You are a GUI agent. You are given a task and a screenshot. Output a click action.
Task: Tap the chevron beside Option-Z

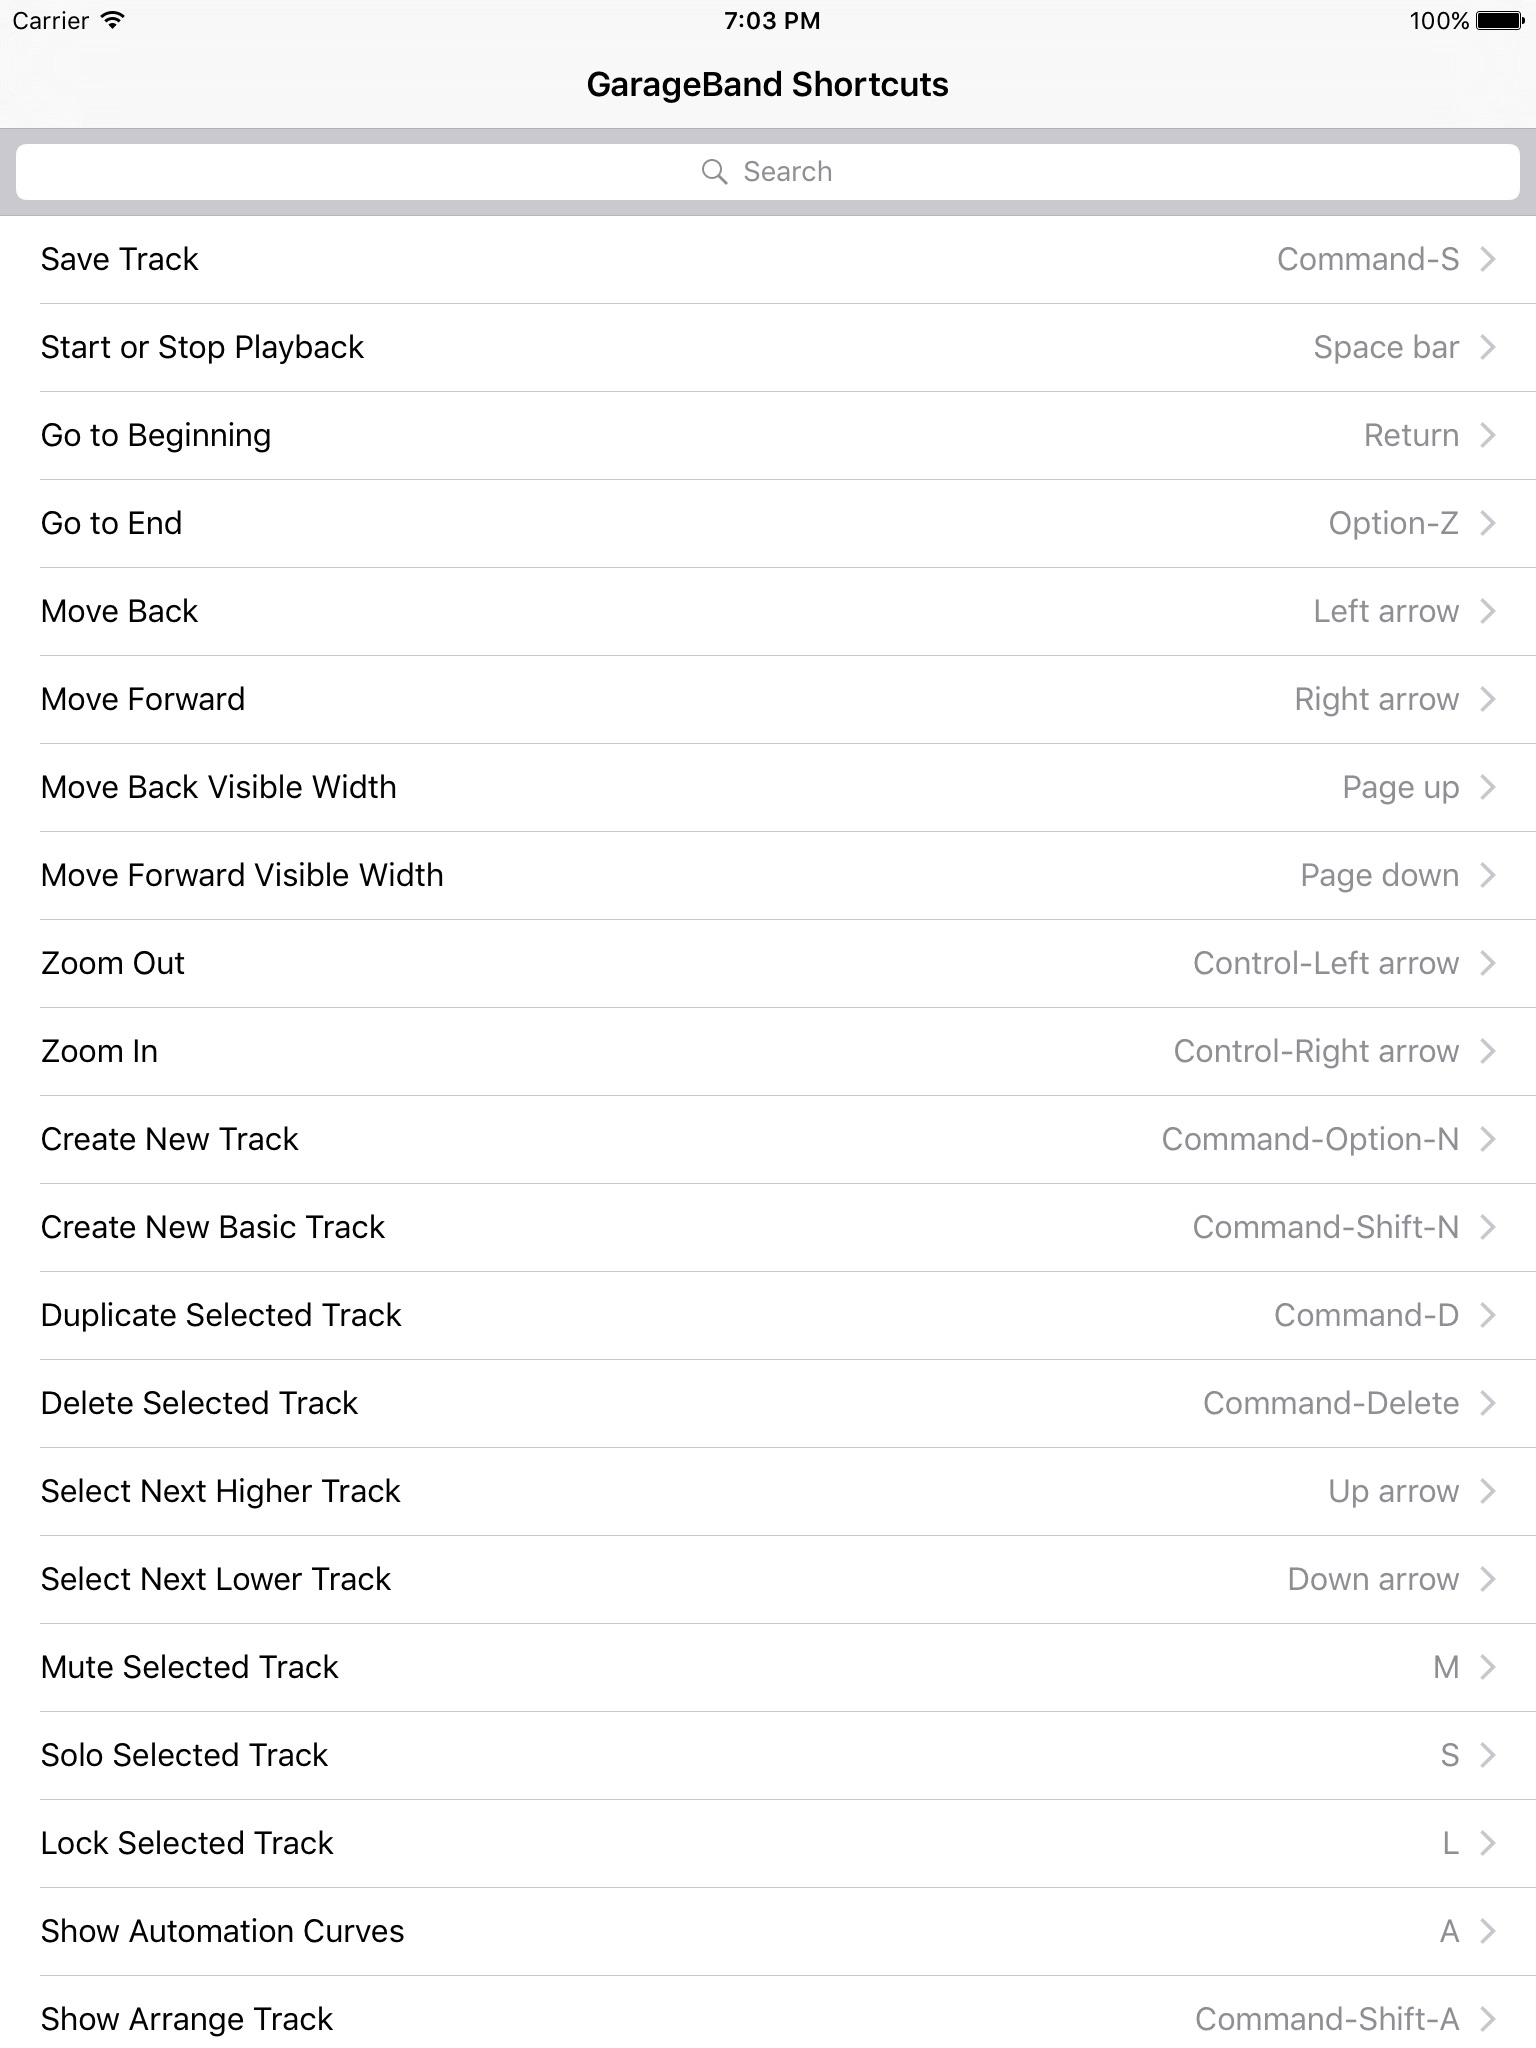click(x=1488, y=524)
